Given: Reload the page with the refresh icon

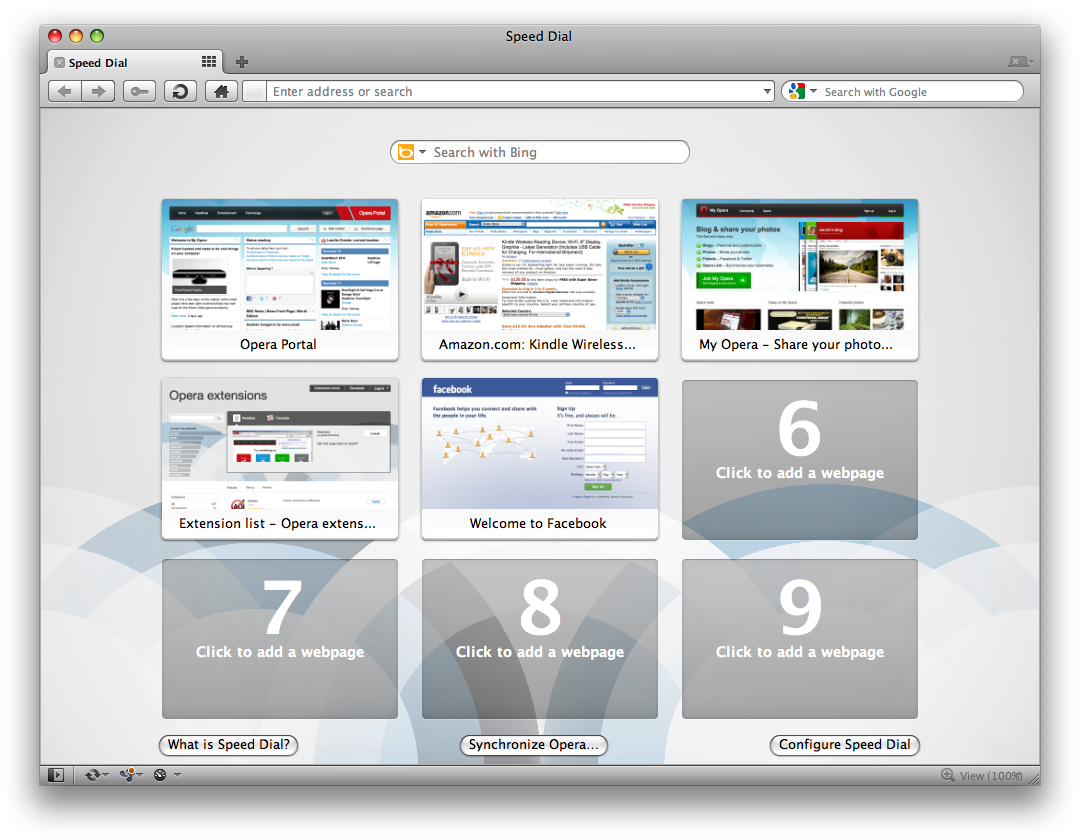Looking at the screenshot, I should point(180,92).
